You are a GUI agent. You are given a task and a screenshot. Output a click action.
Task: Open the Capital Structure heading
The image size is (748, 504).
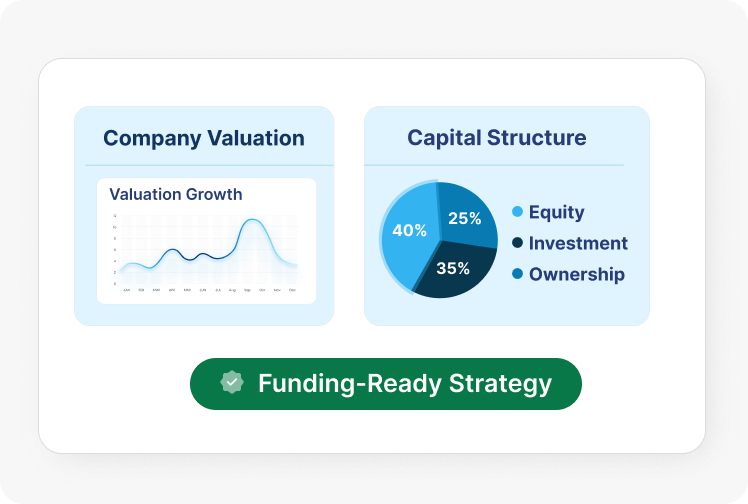(497, 138)
